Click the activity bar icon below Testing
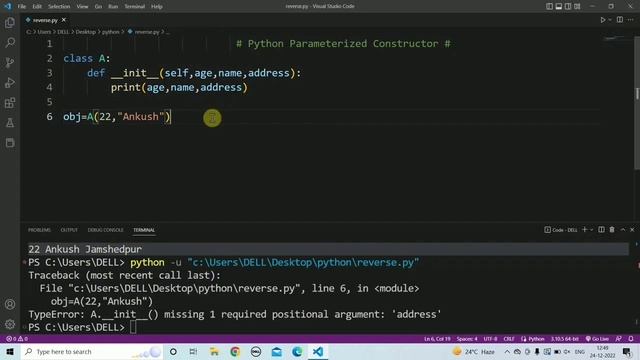The image size is (640, 360). (x=10, y=142)
